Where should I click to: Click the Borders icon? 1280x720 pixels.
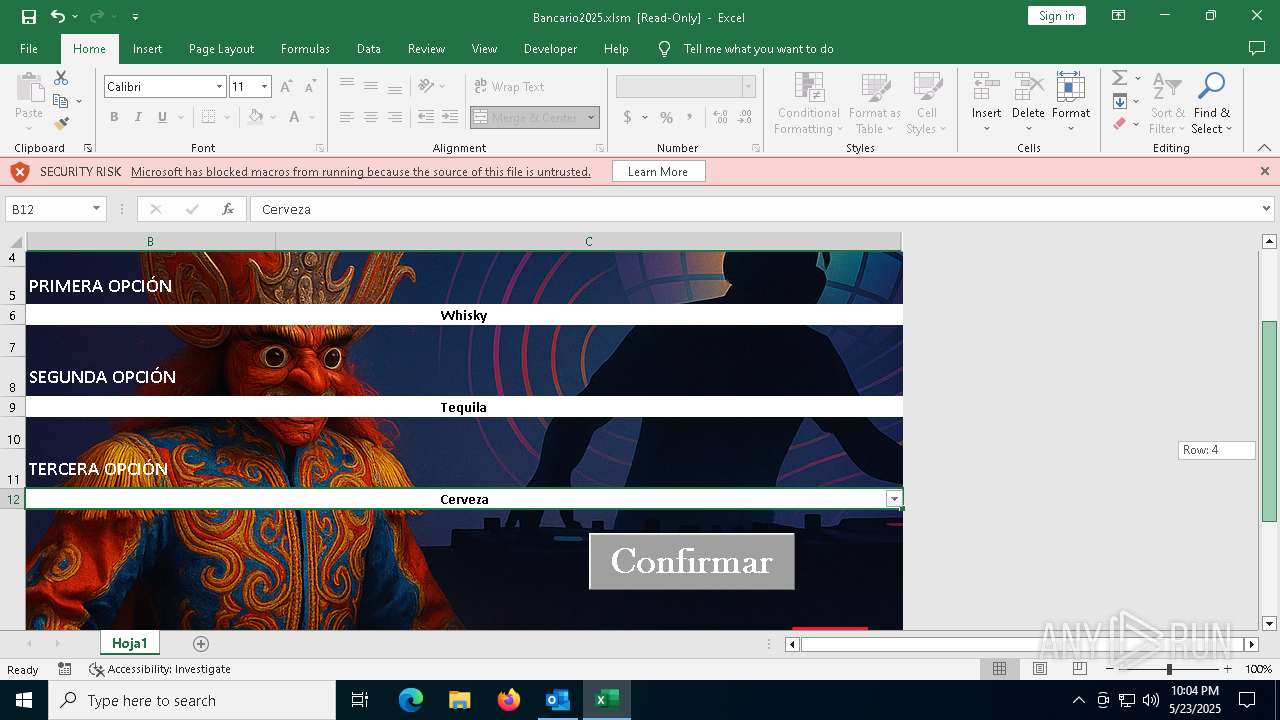pos(208,117)
